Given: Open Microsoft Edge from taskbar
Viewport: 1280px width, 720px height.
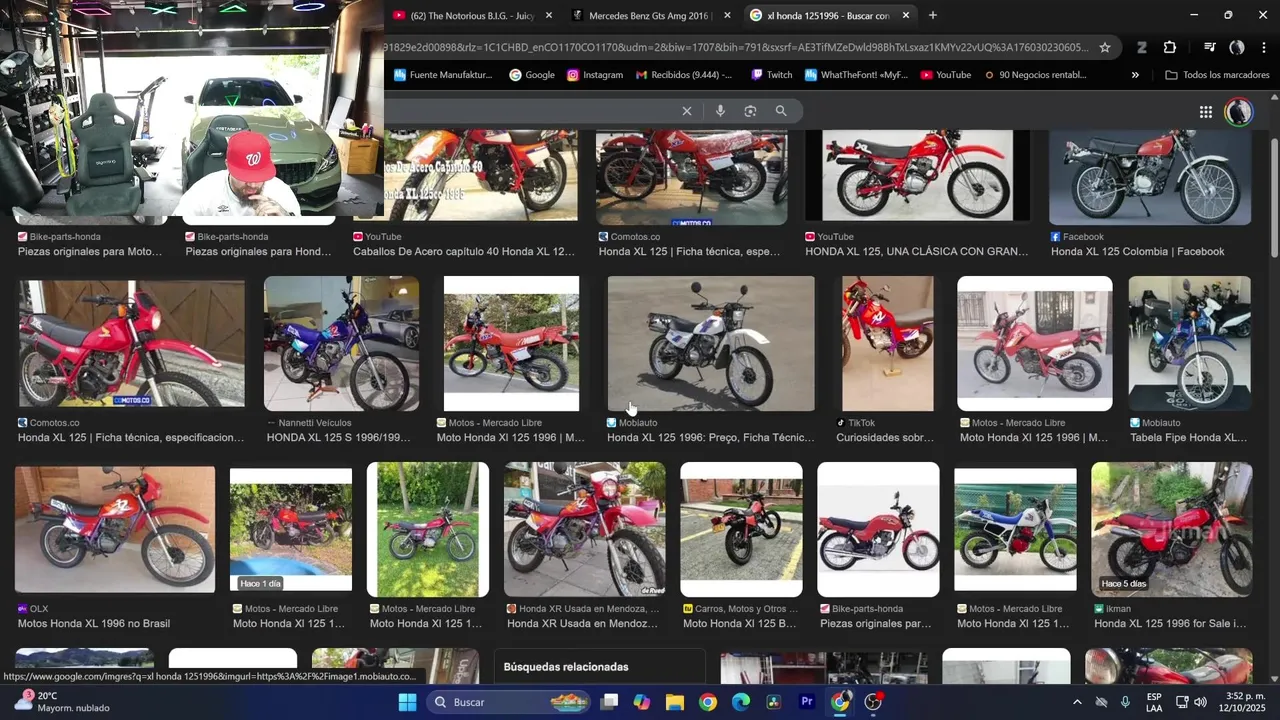Looking at the screenshot, I should click(x=740, y=702).
